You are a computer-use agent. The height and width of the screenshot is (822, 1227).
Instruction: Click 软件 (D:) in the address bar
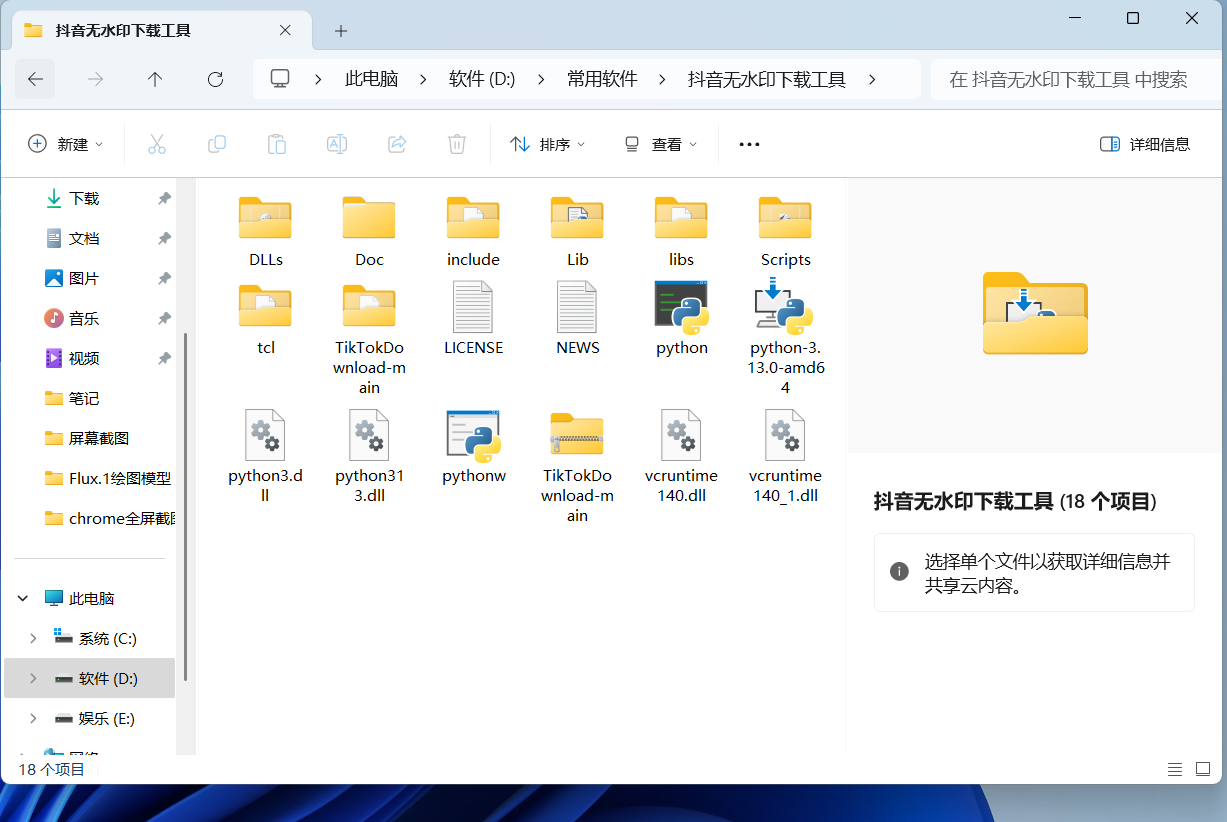pyautogui.click(x=482, y=79)
